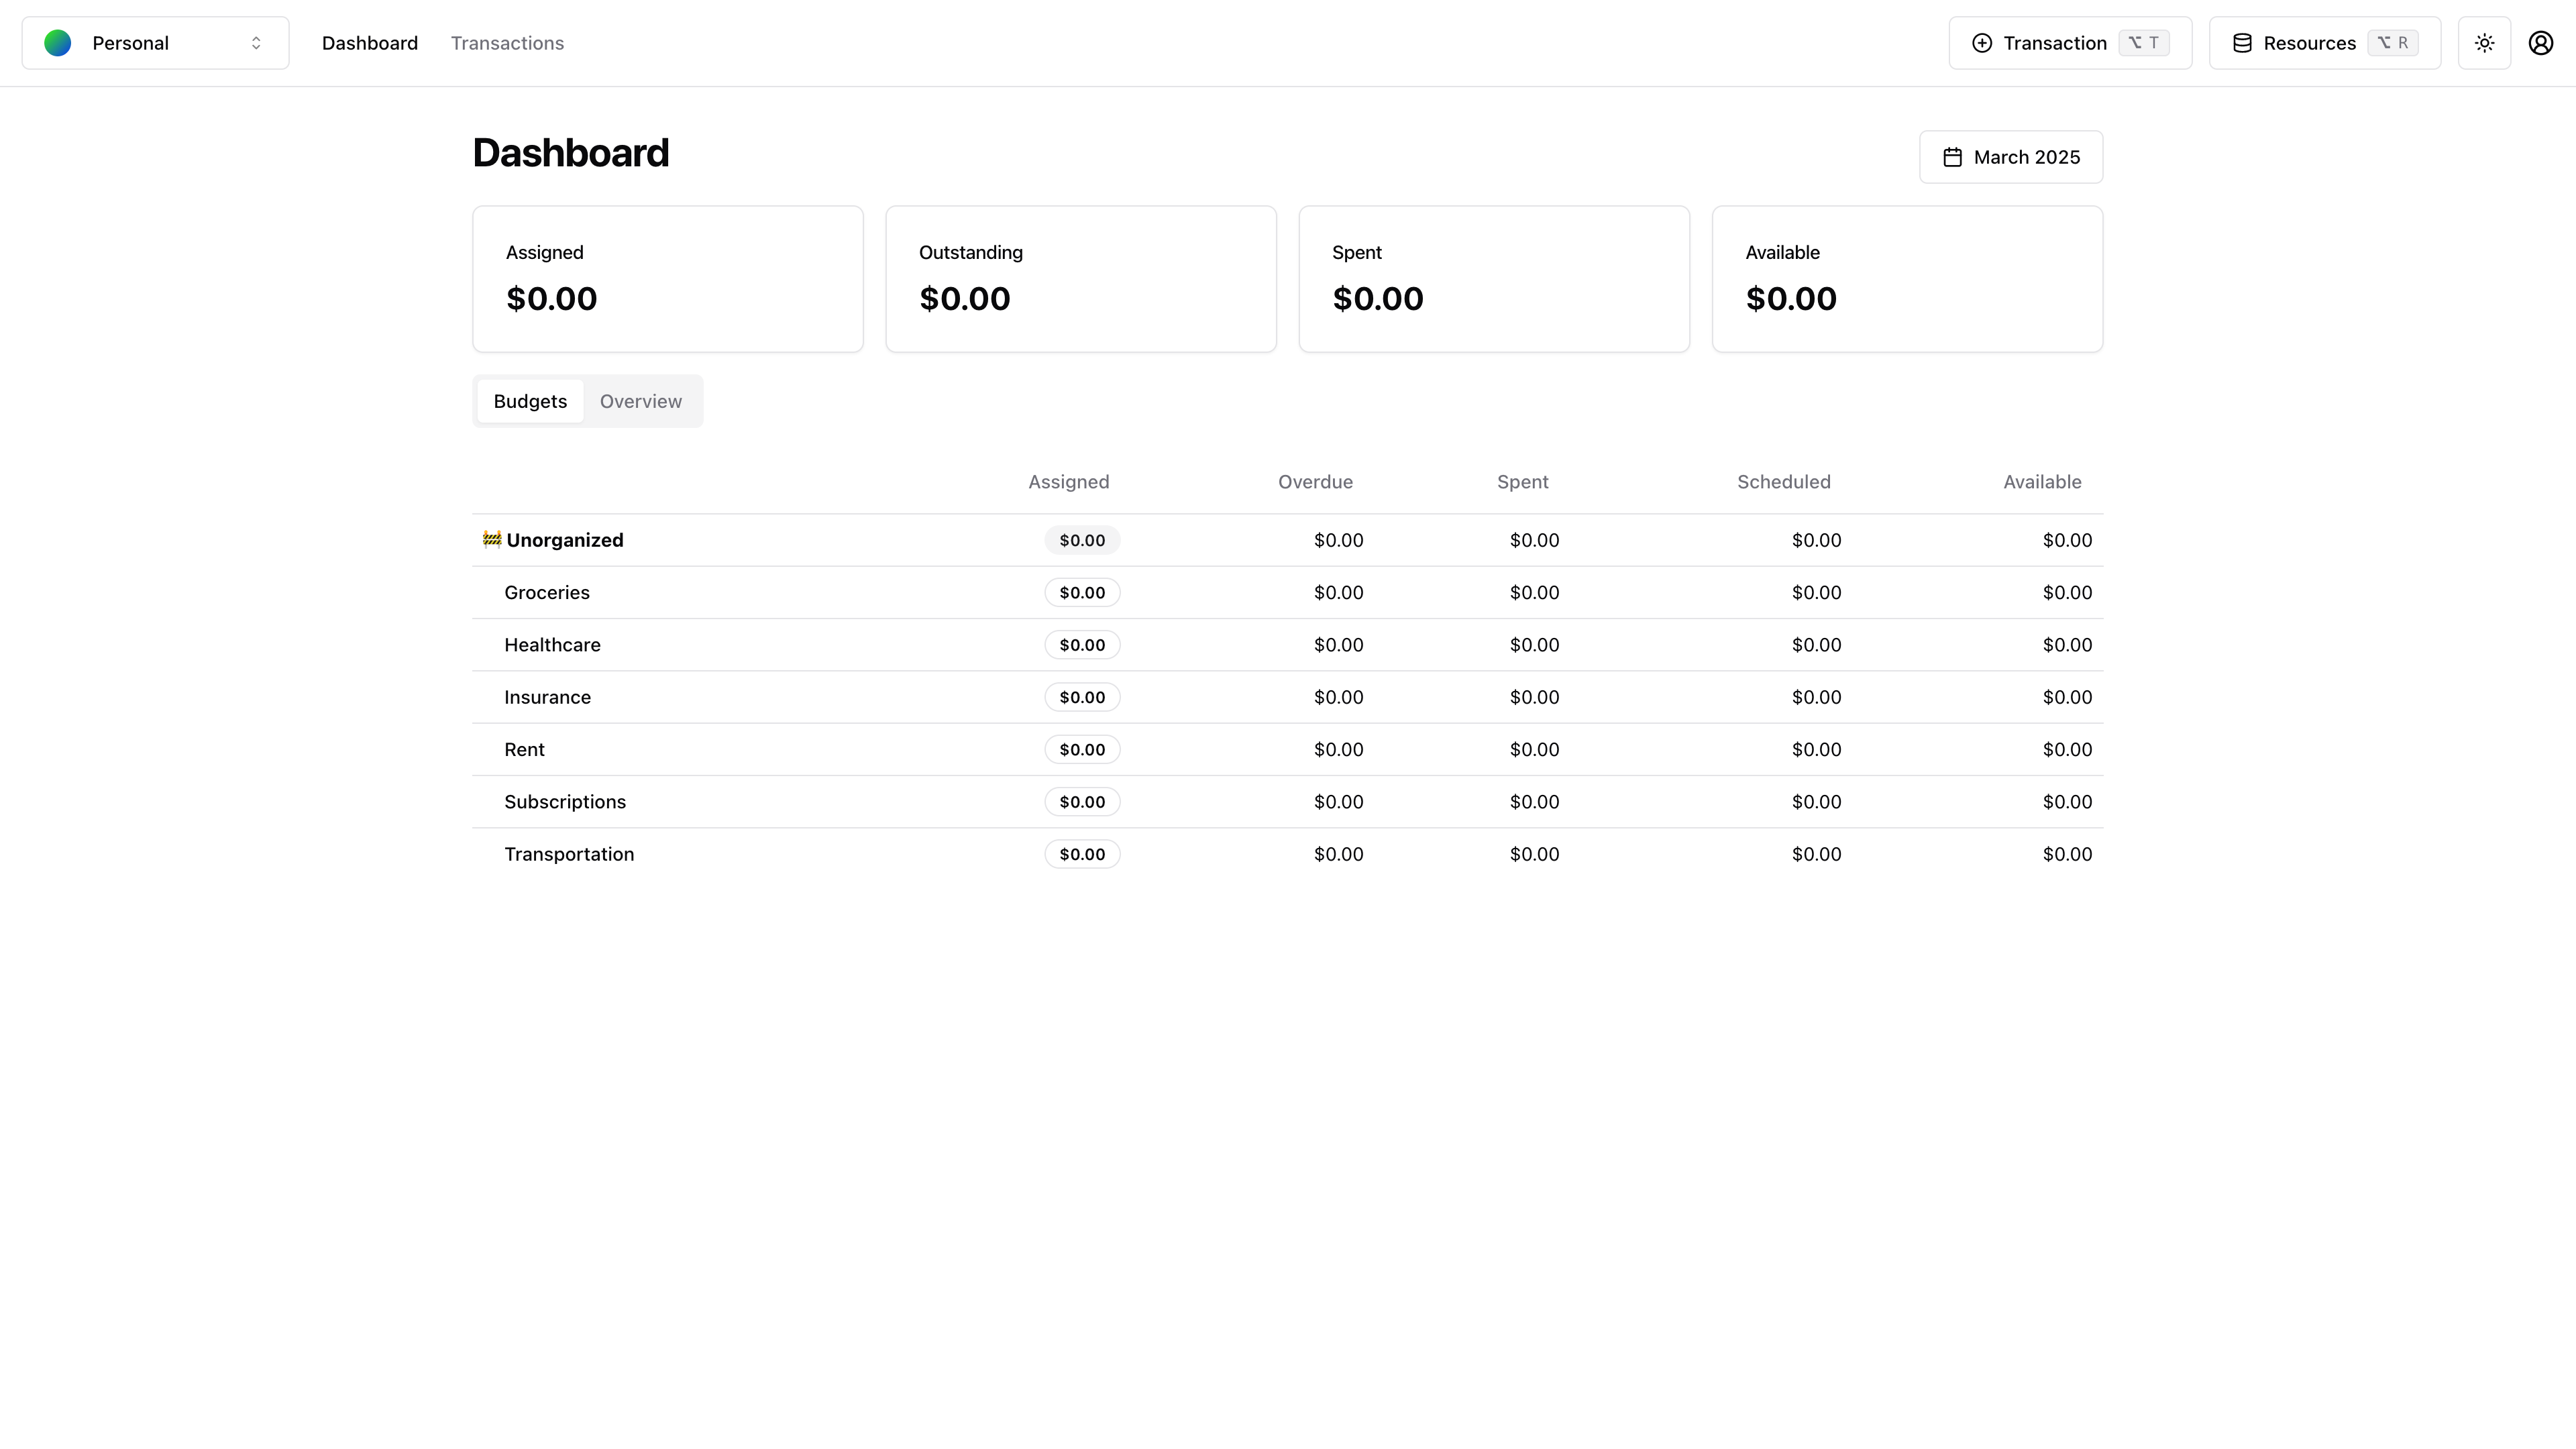Edit assigned amount for Transportation
The height and width of the screenshot is (1449, 2576).
point(1082,854)
